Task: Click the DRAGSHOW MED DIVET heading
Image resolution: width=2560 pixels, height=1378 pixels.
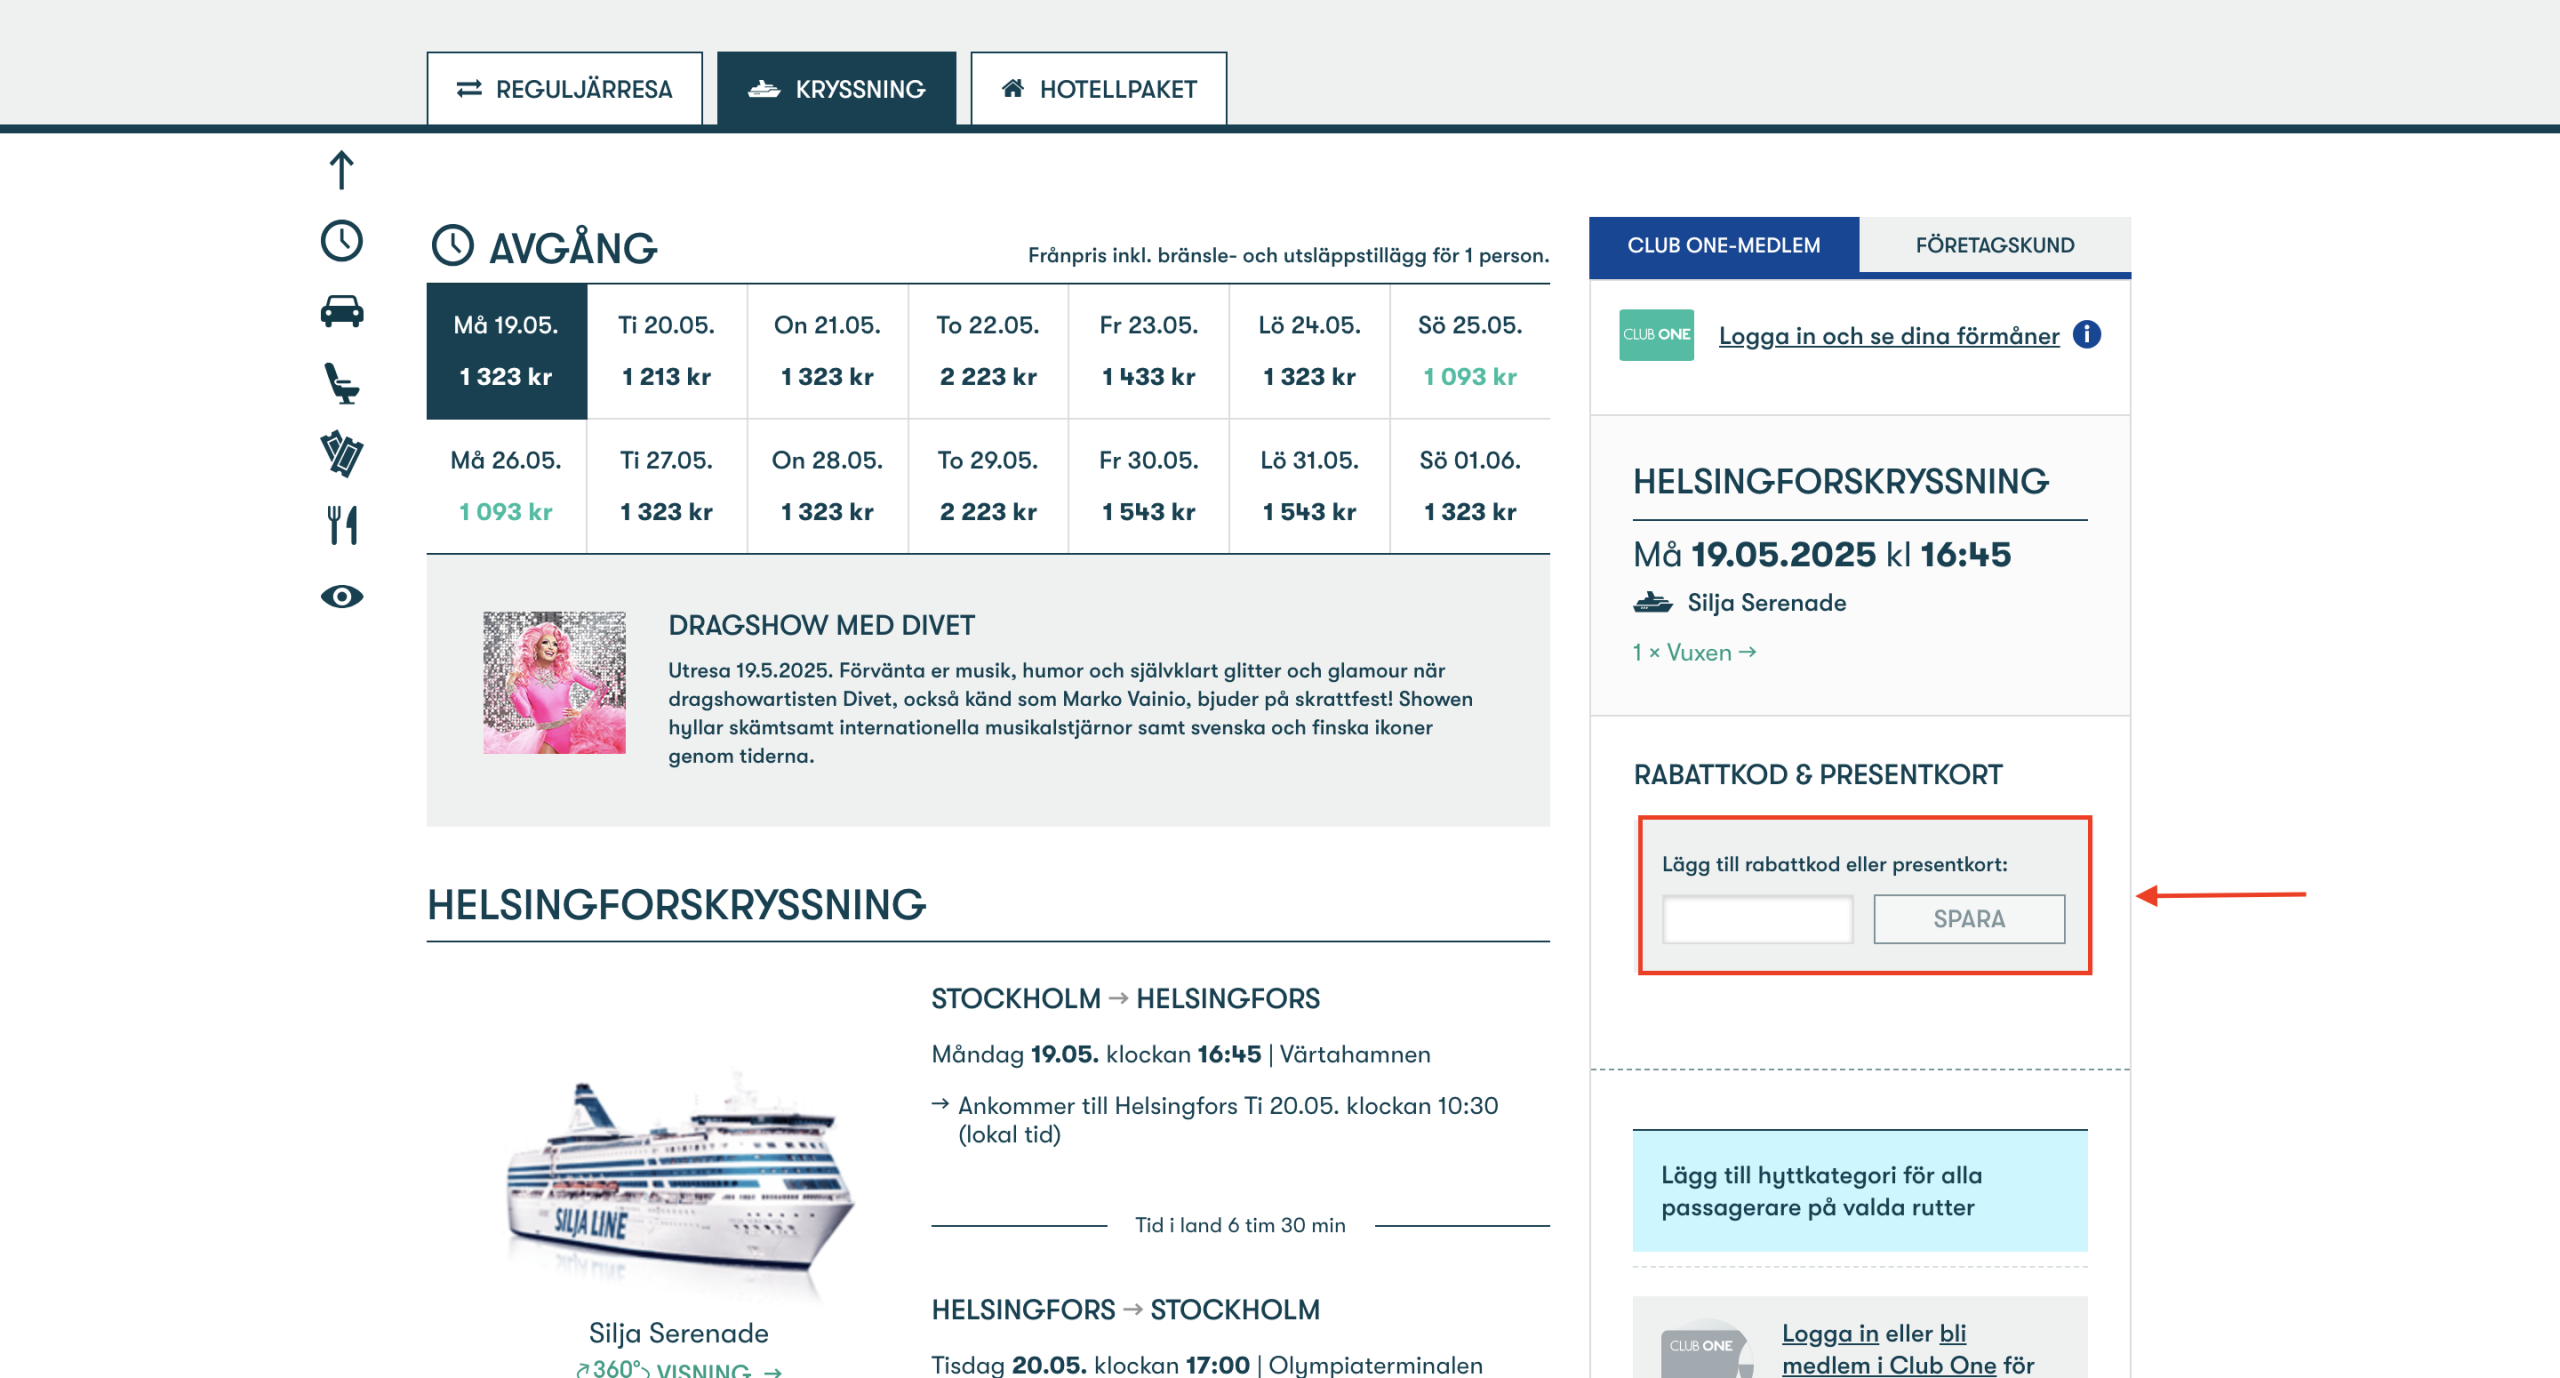Action: coord(821,626)
